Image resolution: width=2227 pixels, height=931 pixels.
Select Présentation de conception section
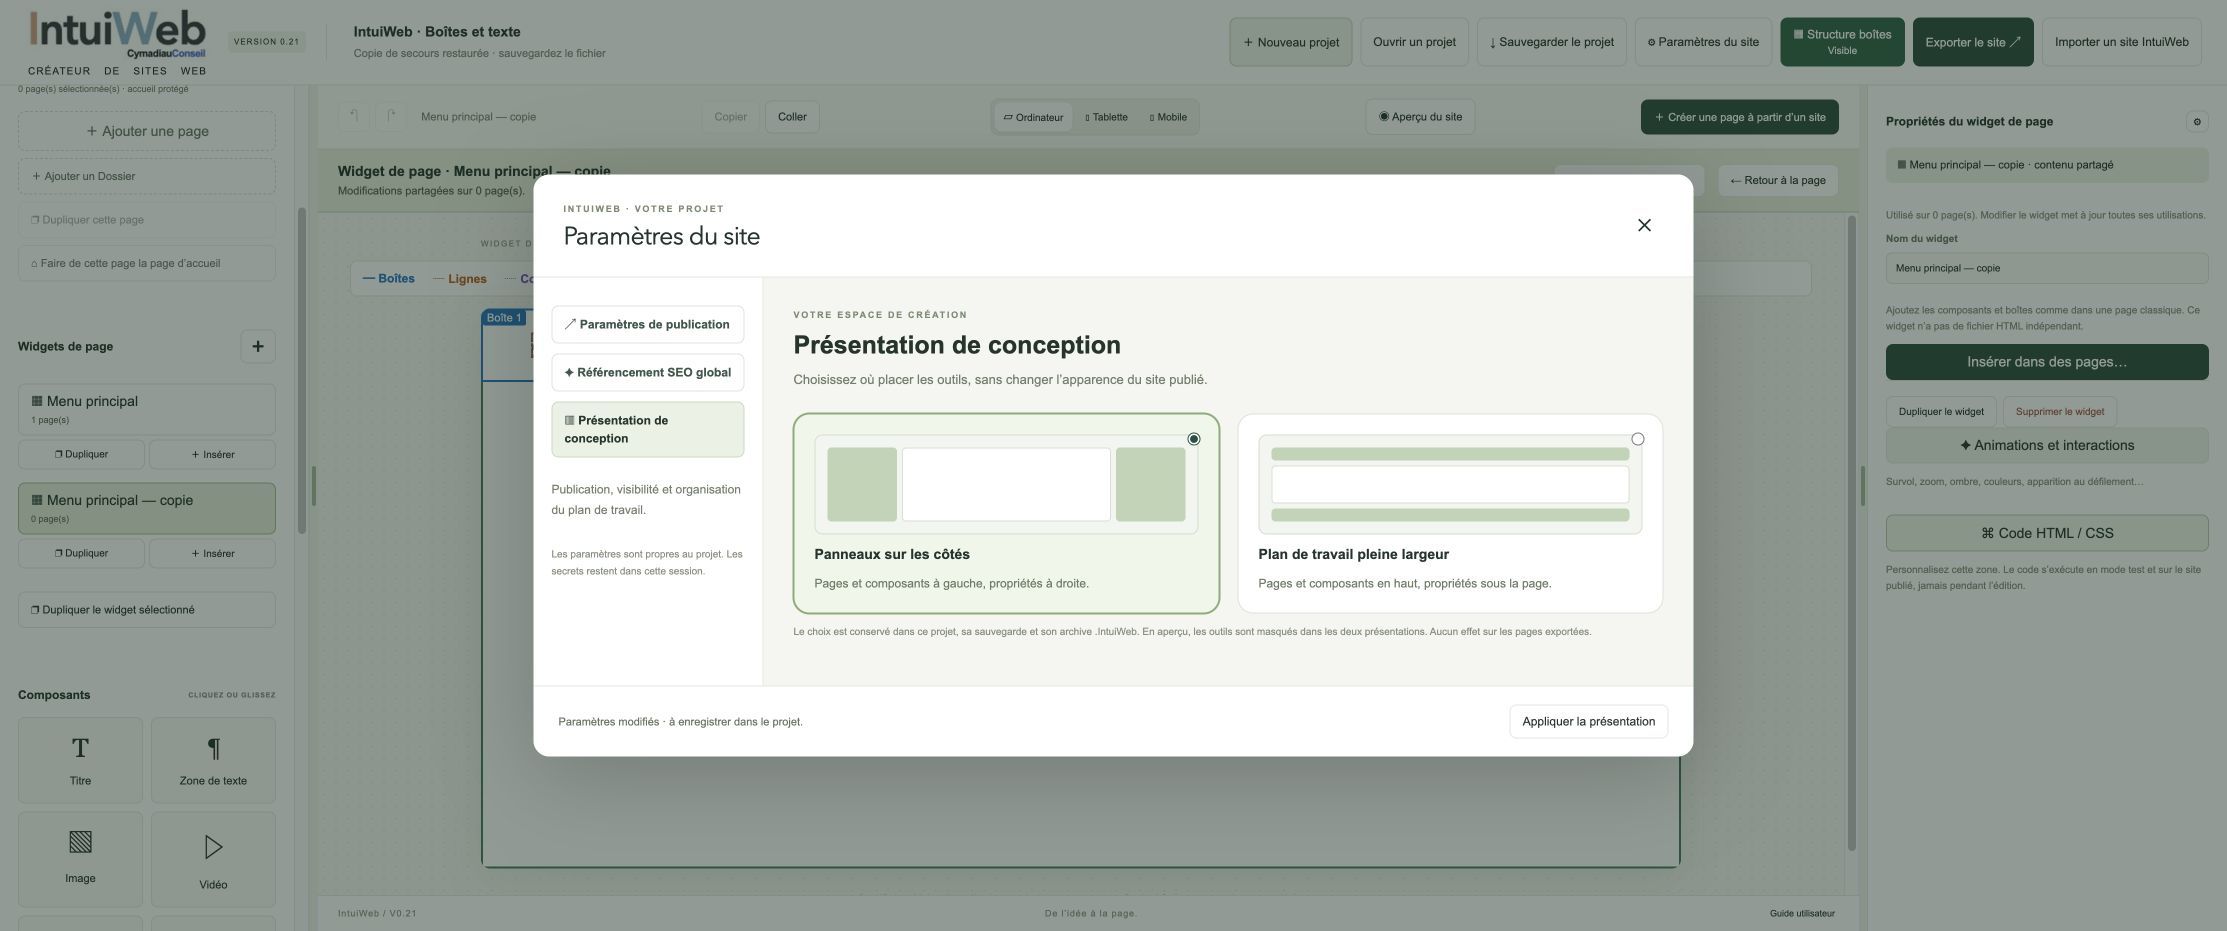point(647,429)
